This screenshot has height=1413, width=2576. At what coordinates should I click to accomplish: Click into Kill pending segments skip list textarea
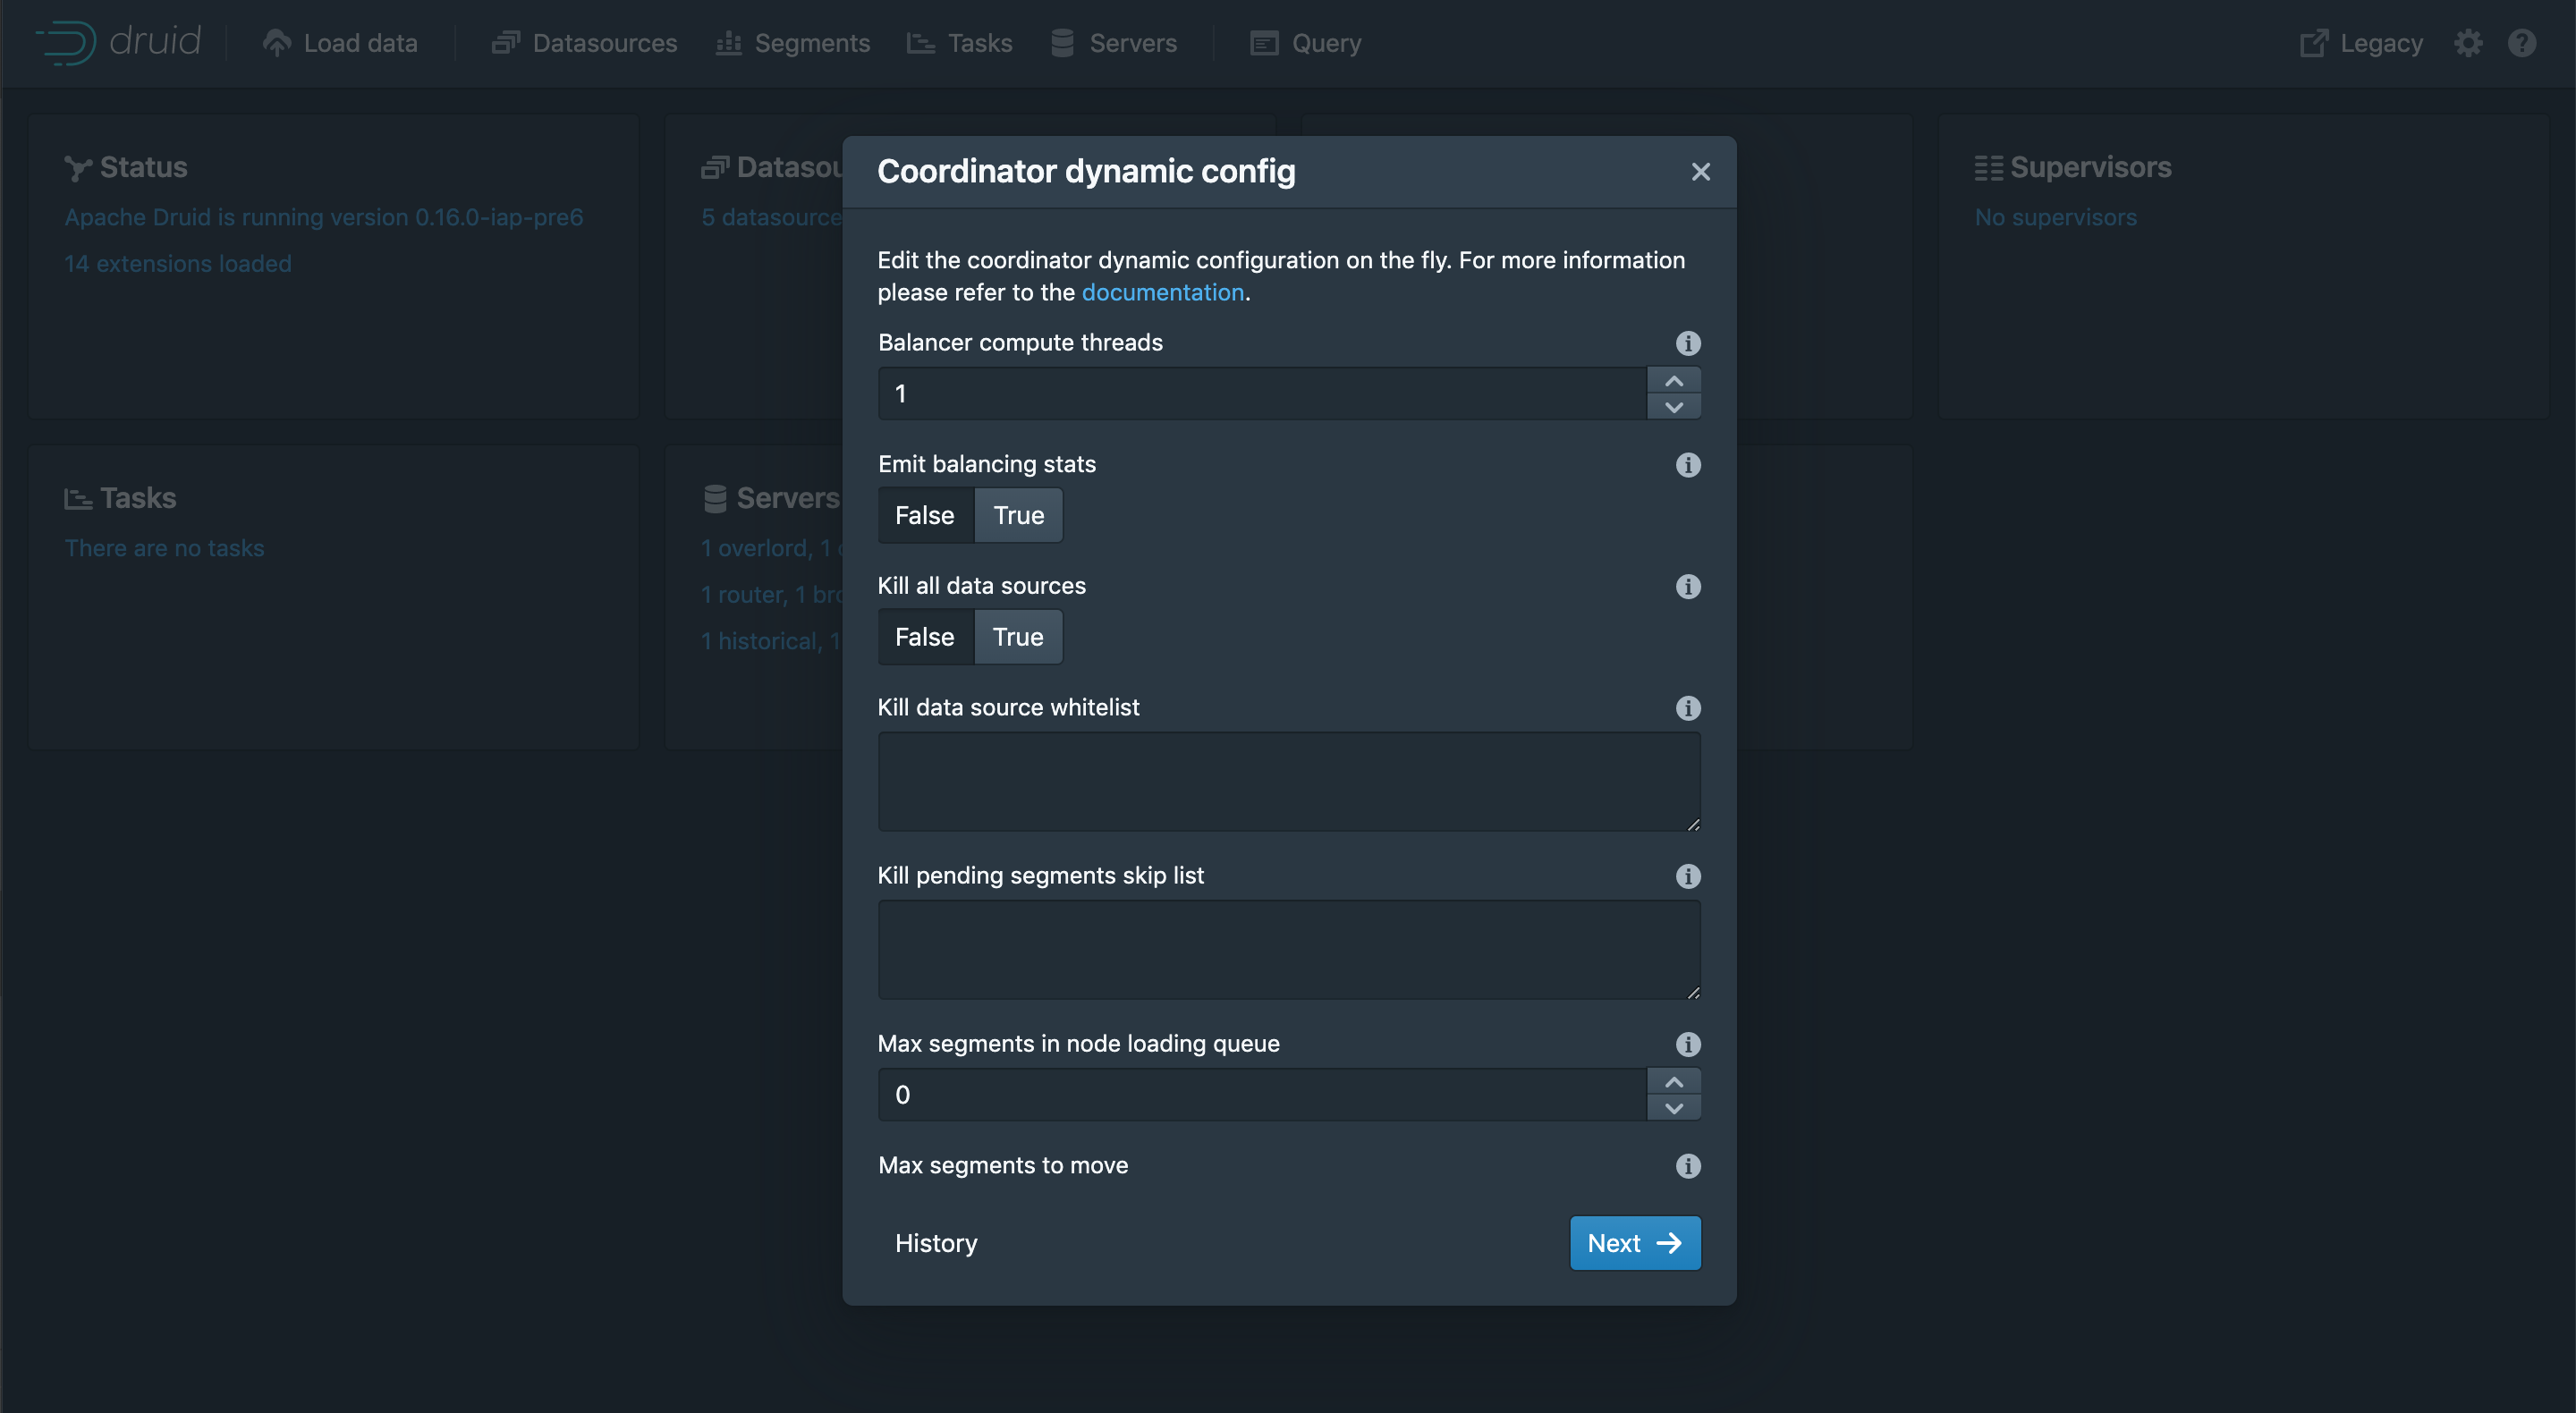coord(1289,950)
